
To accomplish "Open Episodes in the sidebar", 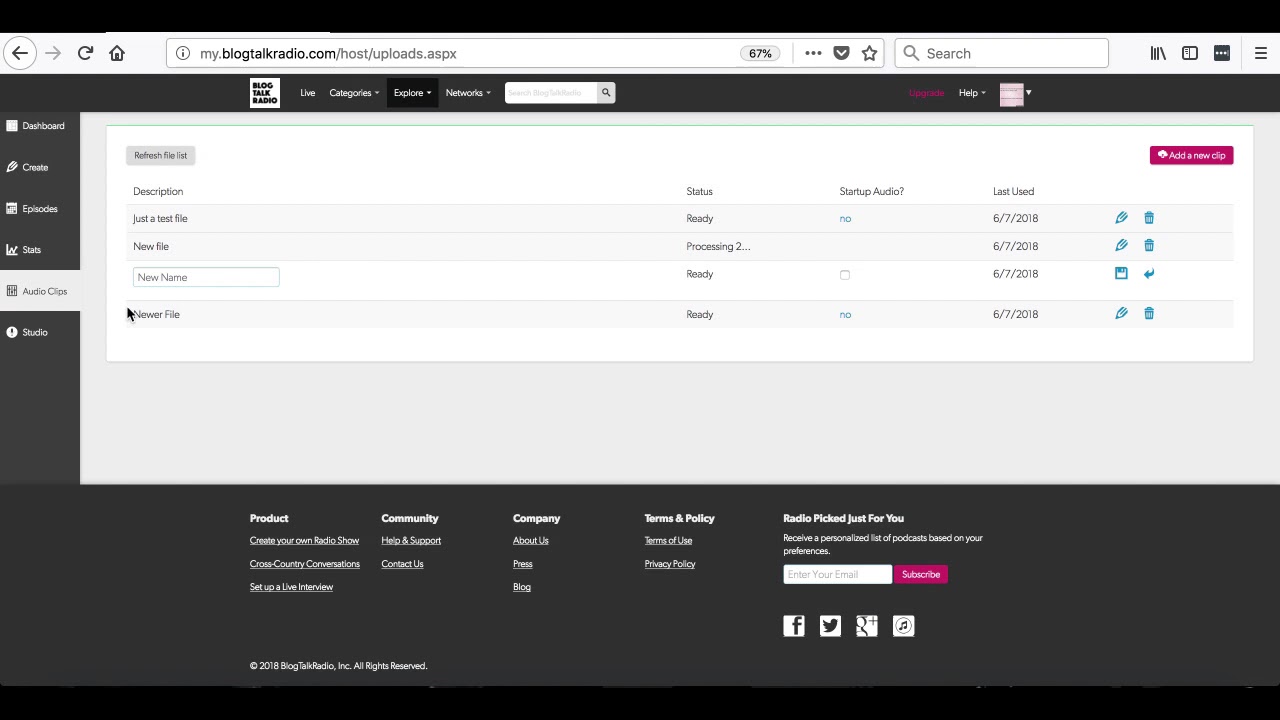I will [x=32, y=209].
